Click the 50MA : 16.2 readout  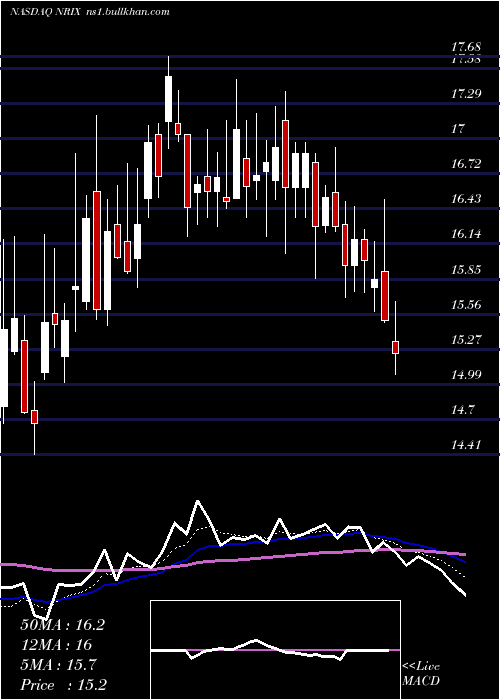coord(62,625)
